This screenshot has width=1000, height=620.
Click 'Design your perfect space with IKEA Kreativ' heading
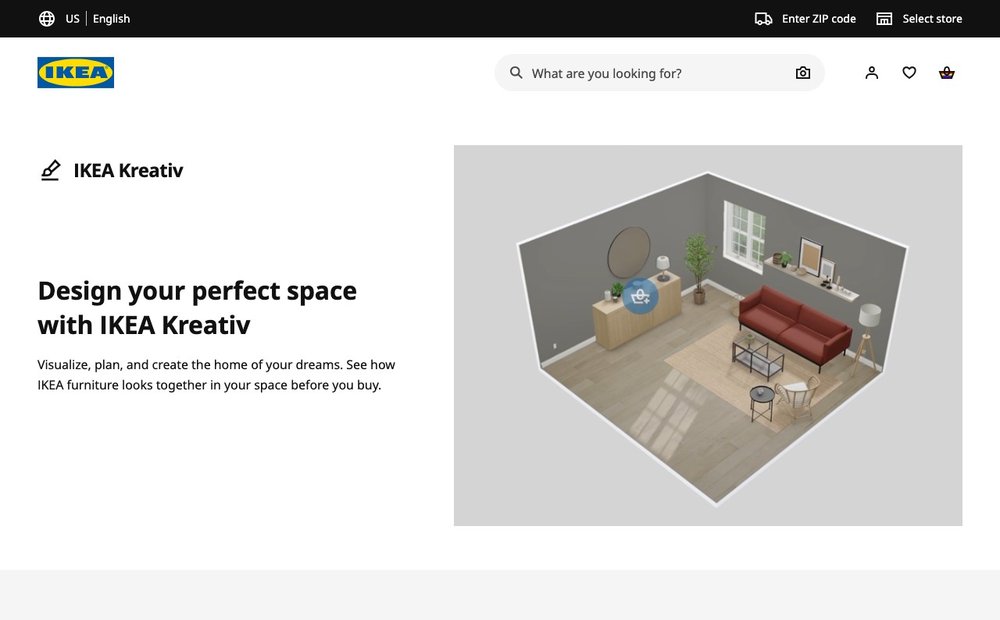click(x=197, y=308)
